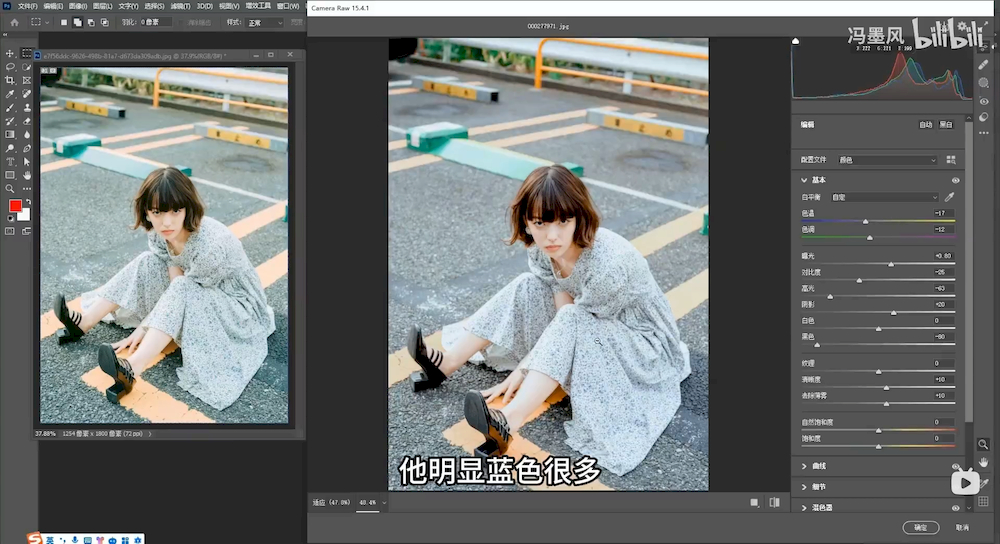The height and width of the screenshot is (544, 1000).
Task: Reset default foreground and background colors
Action: pyautogui.click(x=10, y=218)
